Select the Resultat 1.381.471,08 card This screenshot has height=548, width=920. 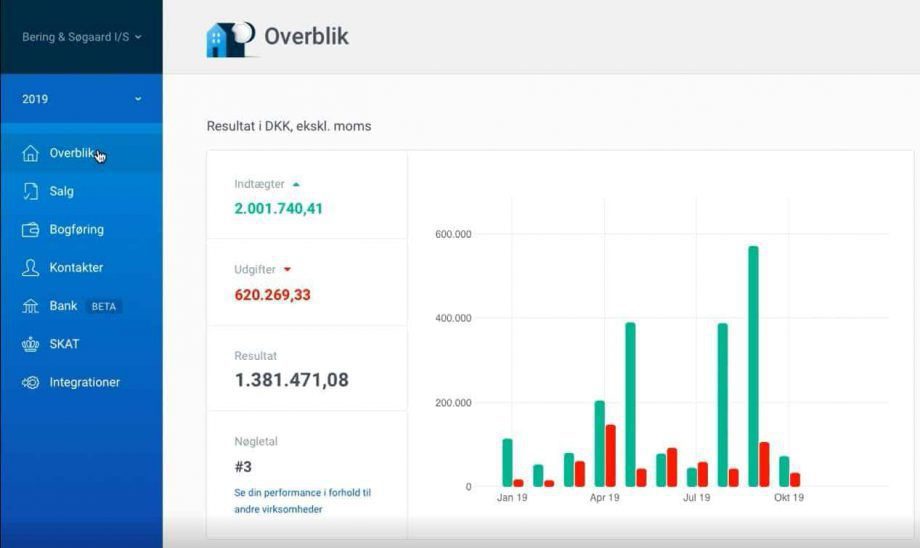pos(307,368)
